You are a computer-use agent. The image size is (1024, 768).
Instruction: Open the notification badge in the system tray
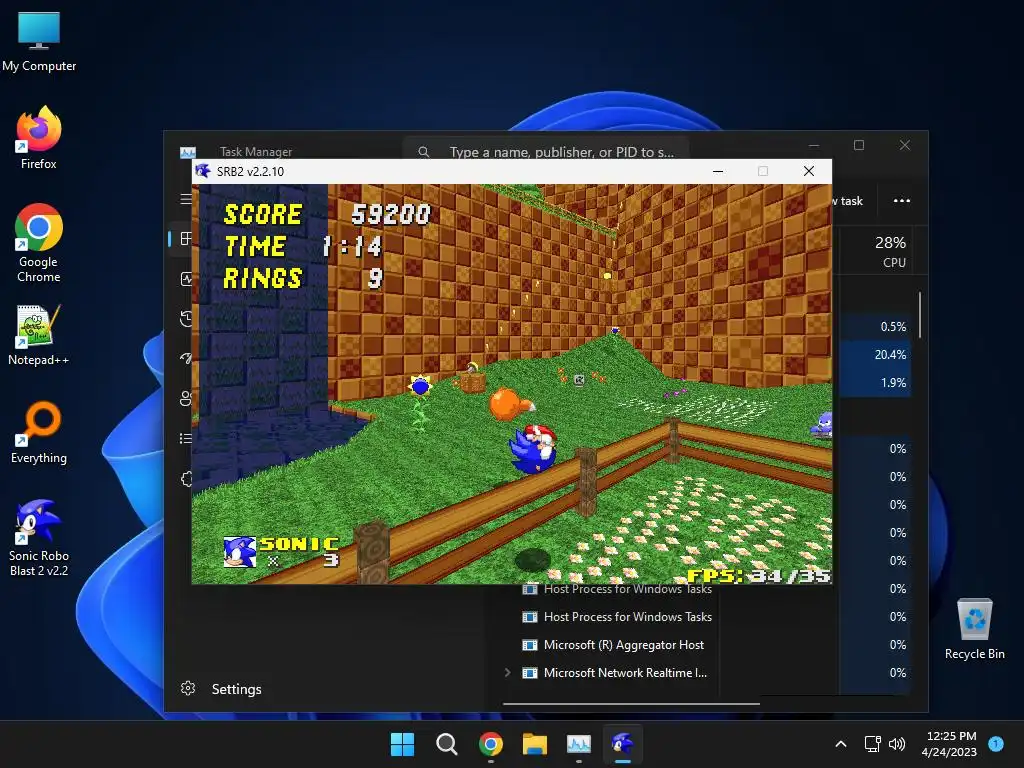tap(996, 743)
